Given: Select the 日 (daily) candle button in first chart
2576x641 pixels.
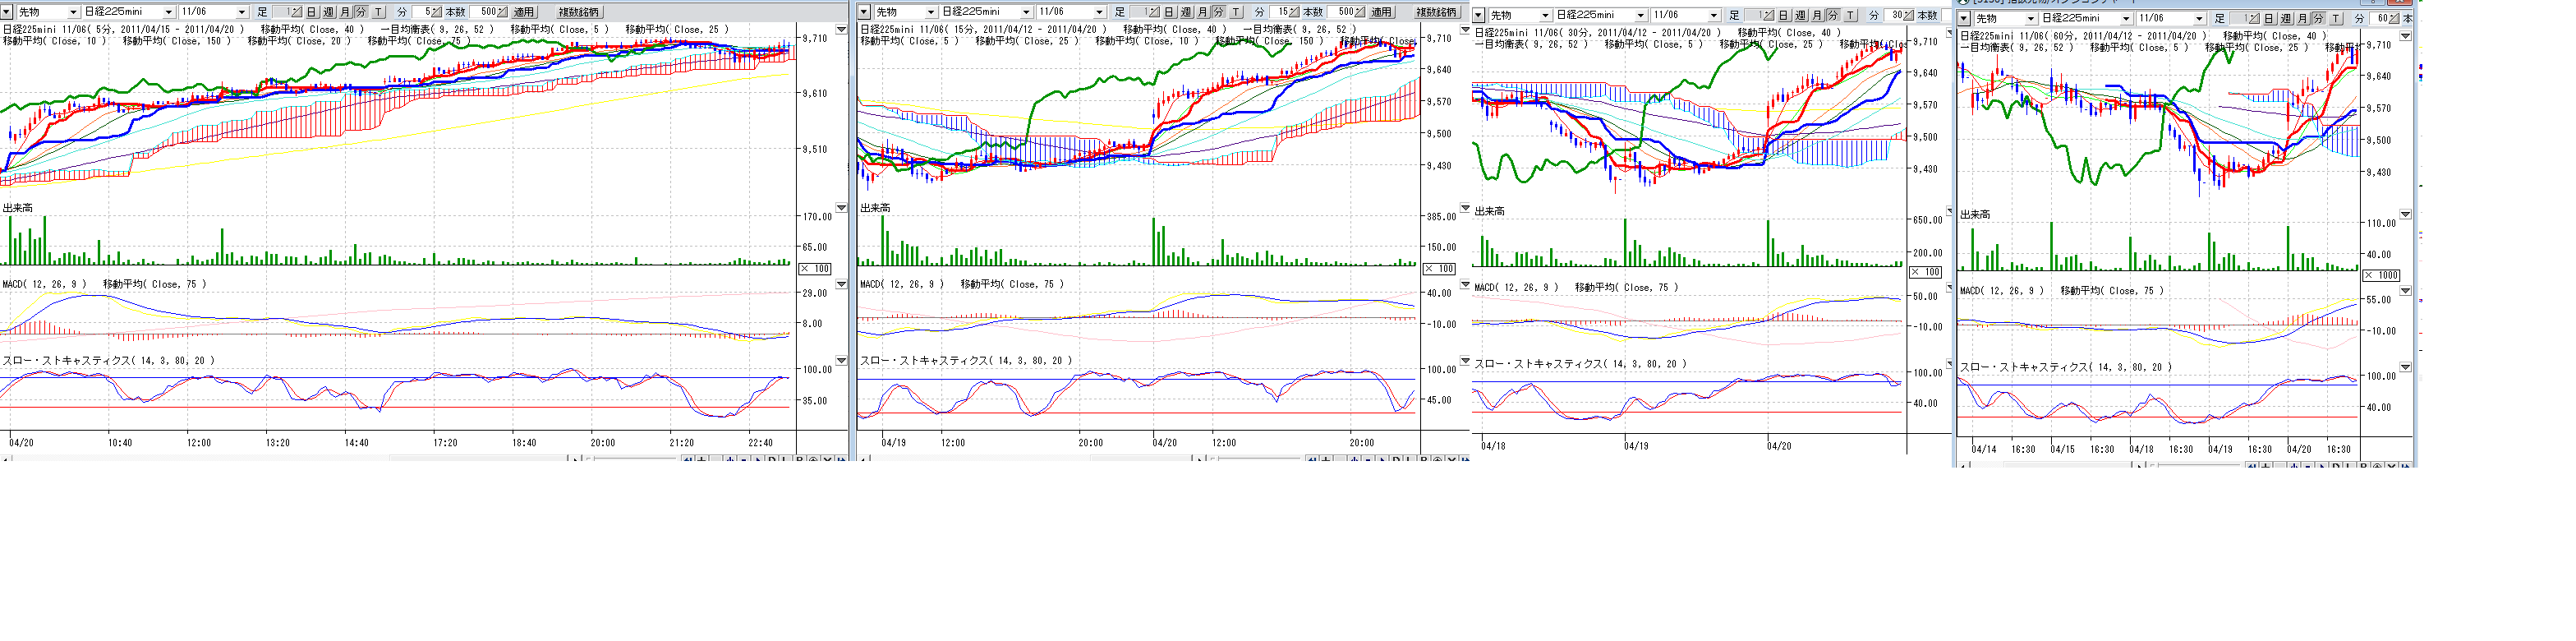Looking at the screenshot, I should coord(312,12).
